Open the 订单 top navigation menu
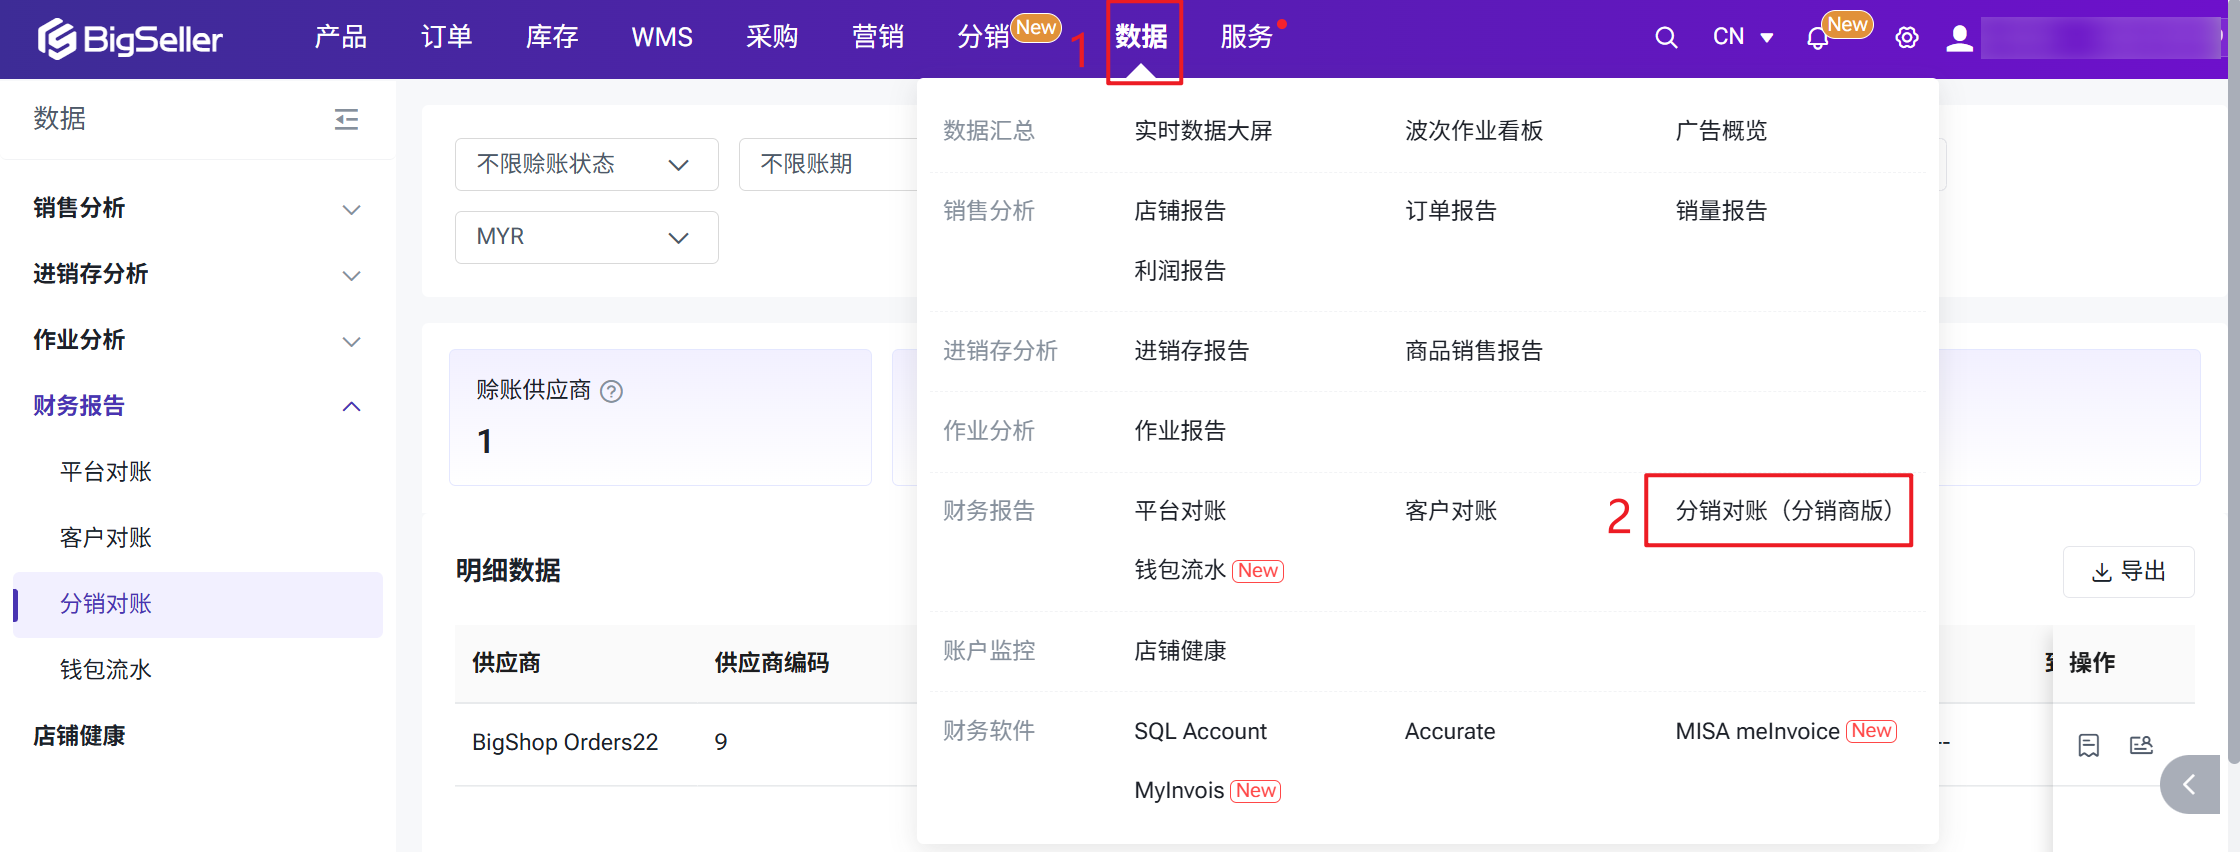The width and height of the screenshot is (2240, 852). coord(446,38)
